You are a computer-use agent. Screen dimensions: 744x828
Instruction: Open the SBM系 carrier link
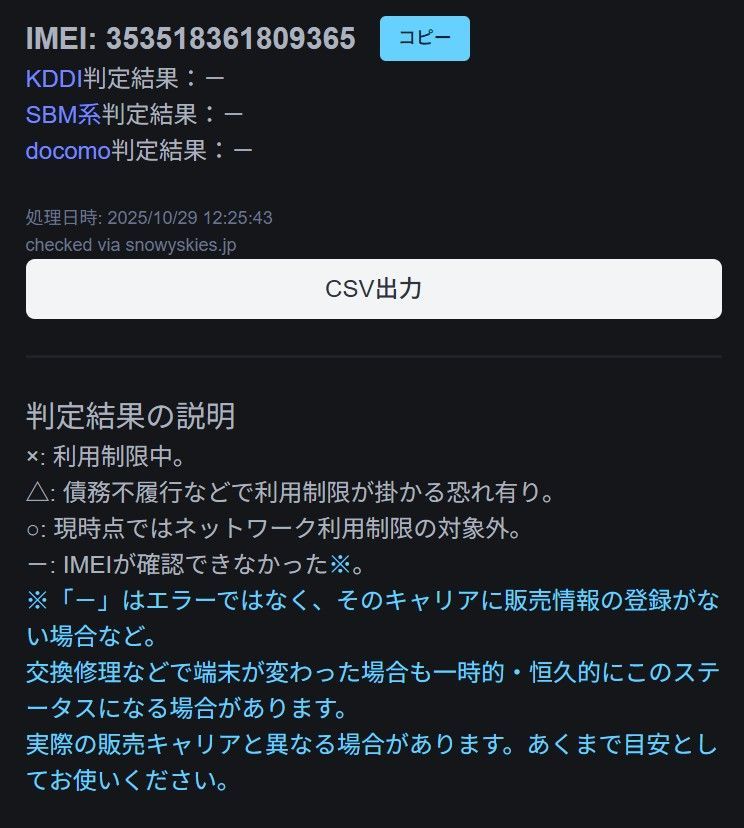tap(63, 115)
